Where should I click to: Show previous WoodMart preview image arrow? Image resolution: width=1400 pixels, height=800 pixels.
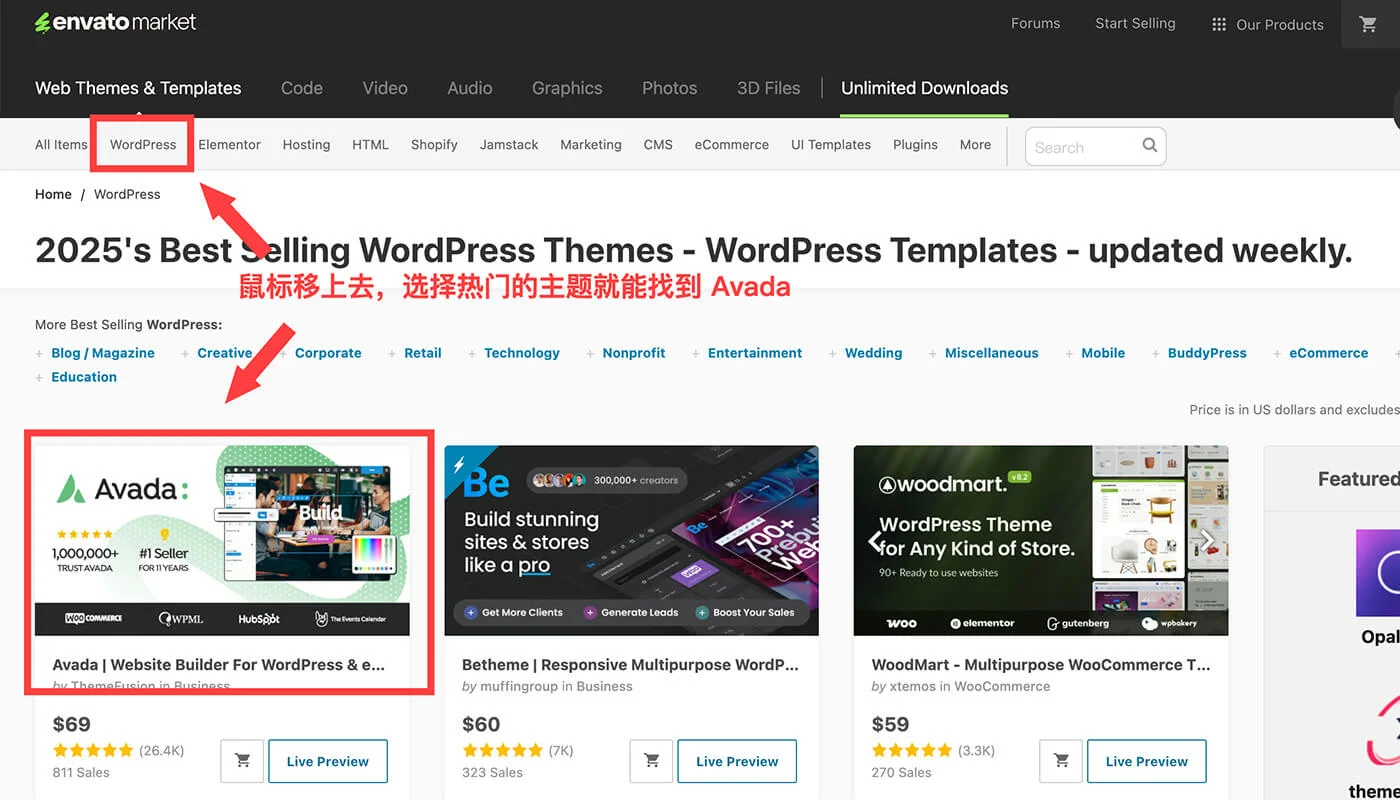point(875,541)
